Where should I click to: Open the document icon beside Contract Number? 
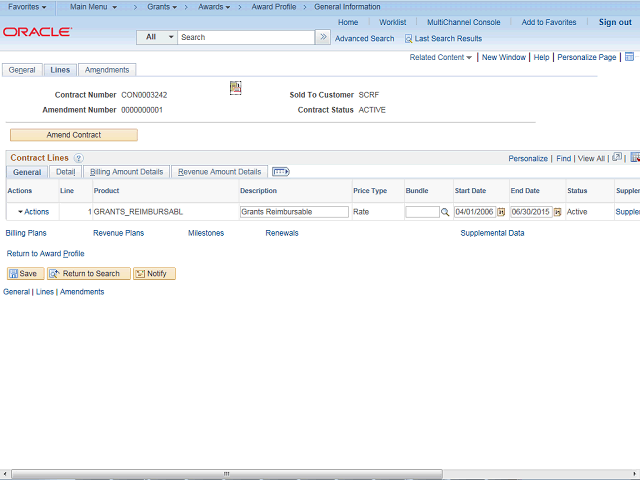(236, 87)
